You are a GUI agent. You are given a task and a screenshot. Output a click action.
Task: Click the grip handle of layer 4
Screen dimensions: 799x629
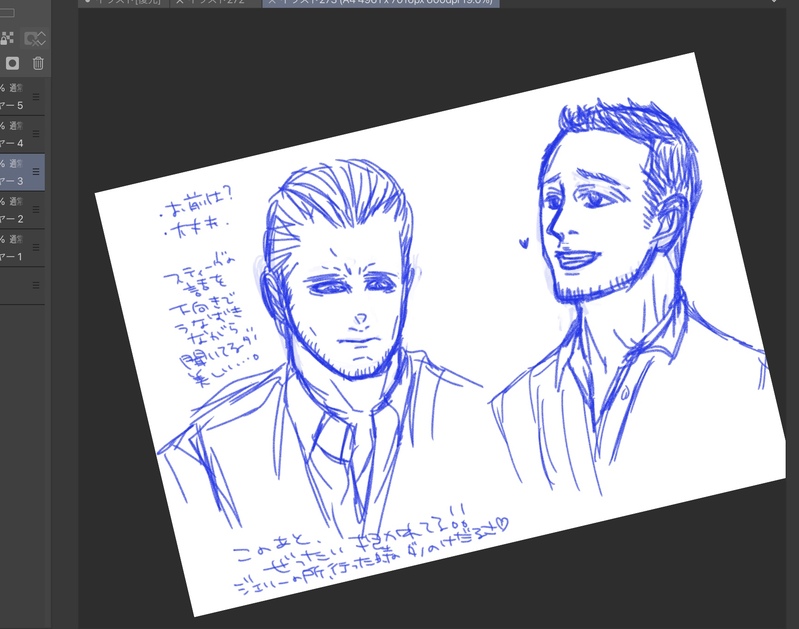[36, 134]
